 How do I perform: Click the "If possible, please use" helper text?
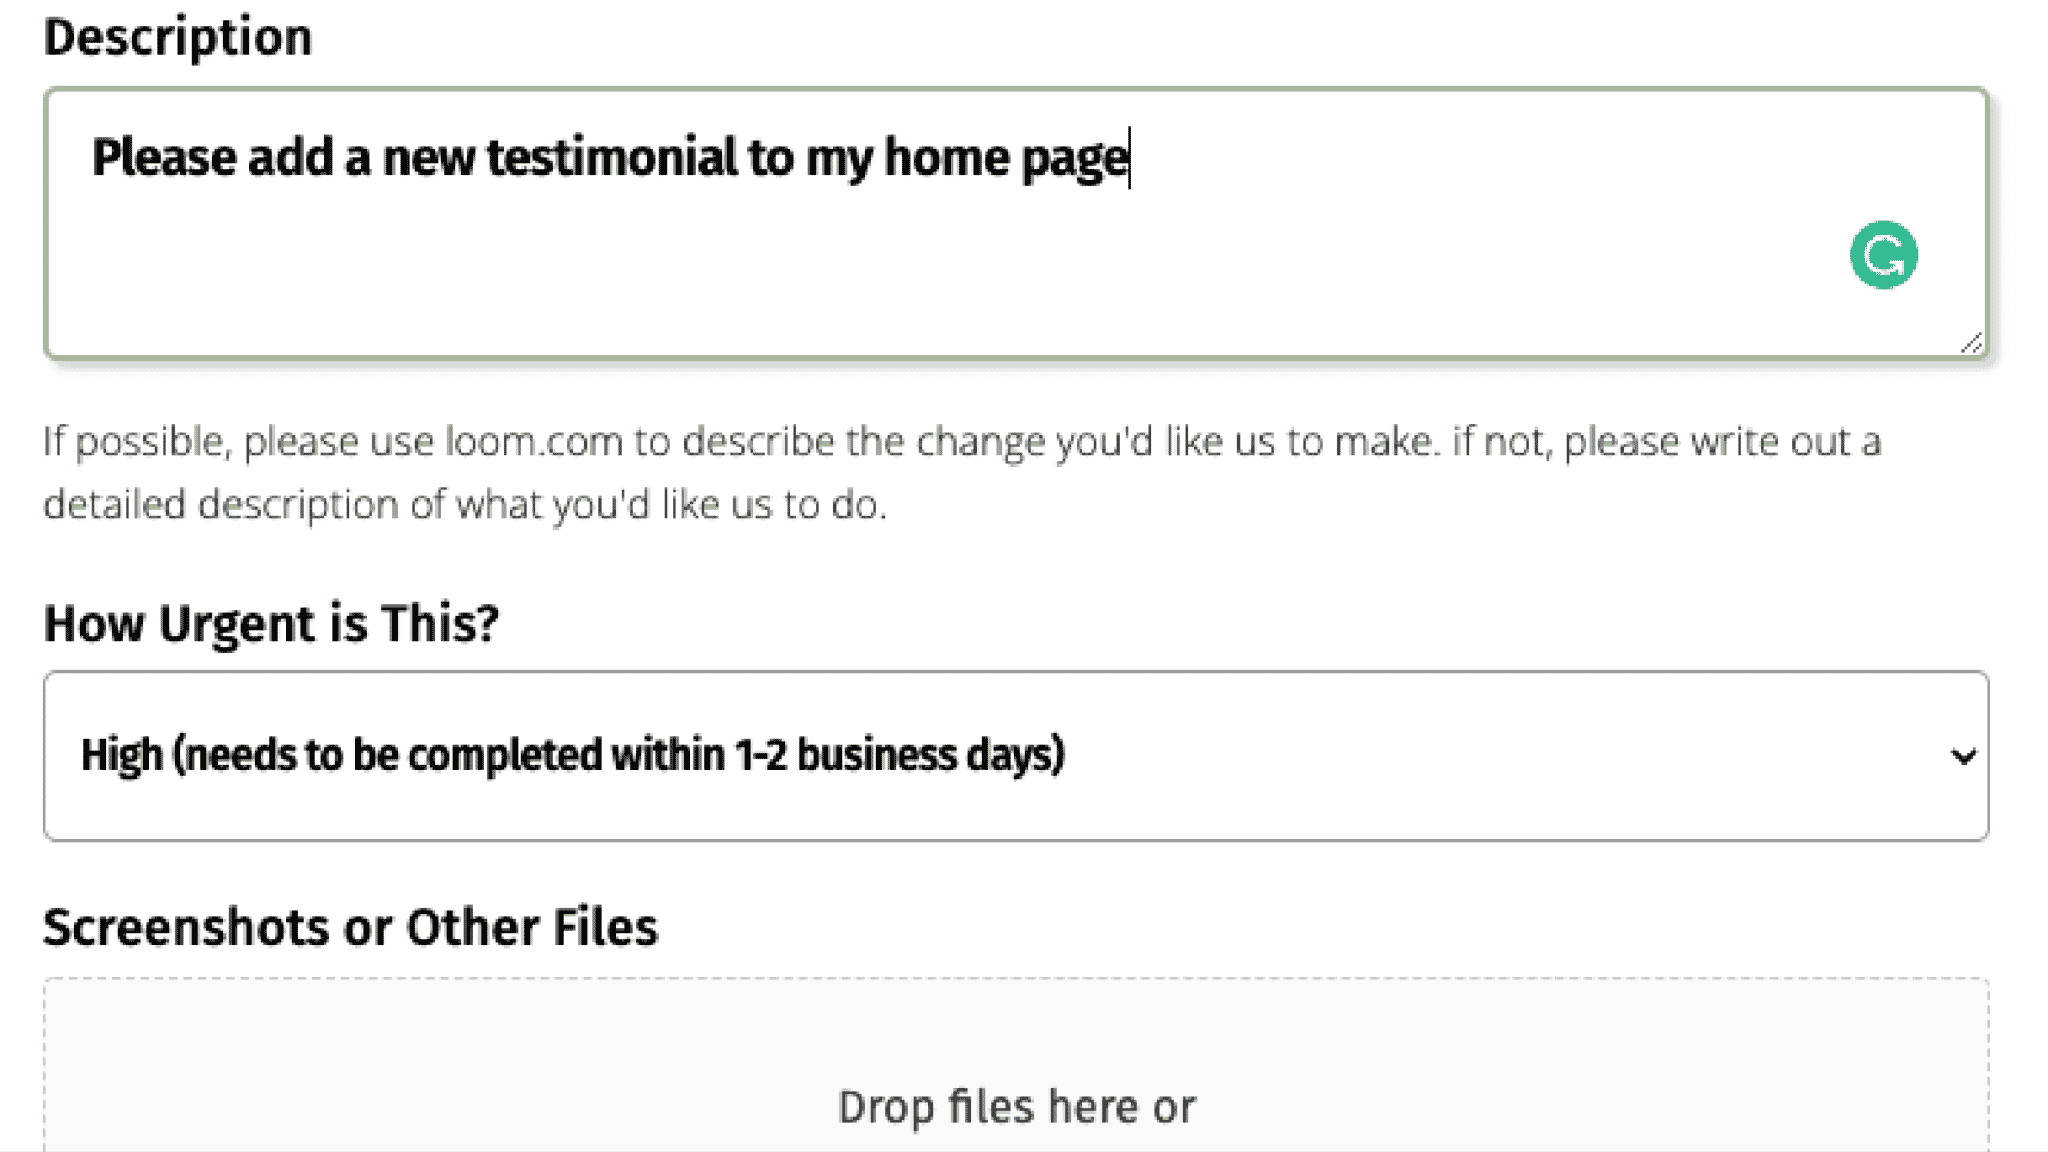[x=238, y=441]
